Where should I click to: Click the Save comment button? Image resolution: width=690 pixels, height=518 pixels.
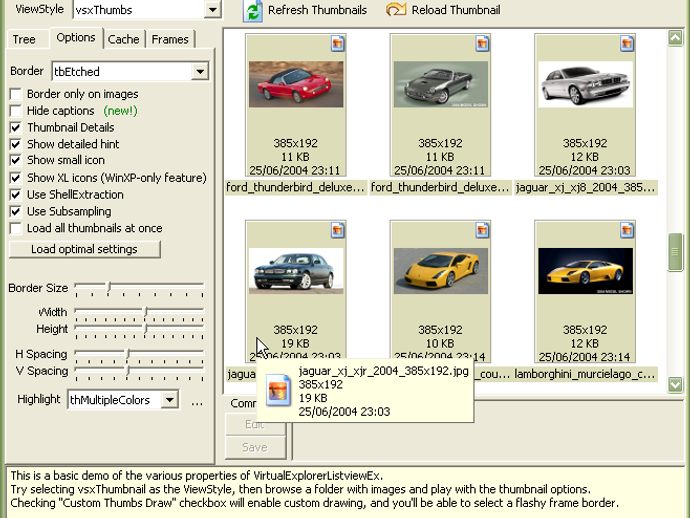(255, 447)
